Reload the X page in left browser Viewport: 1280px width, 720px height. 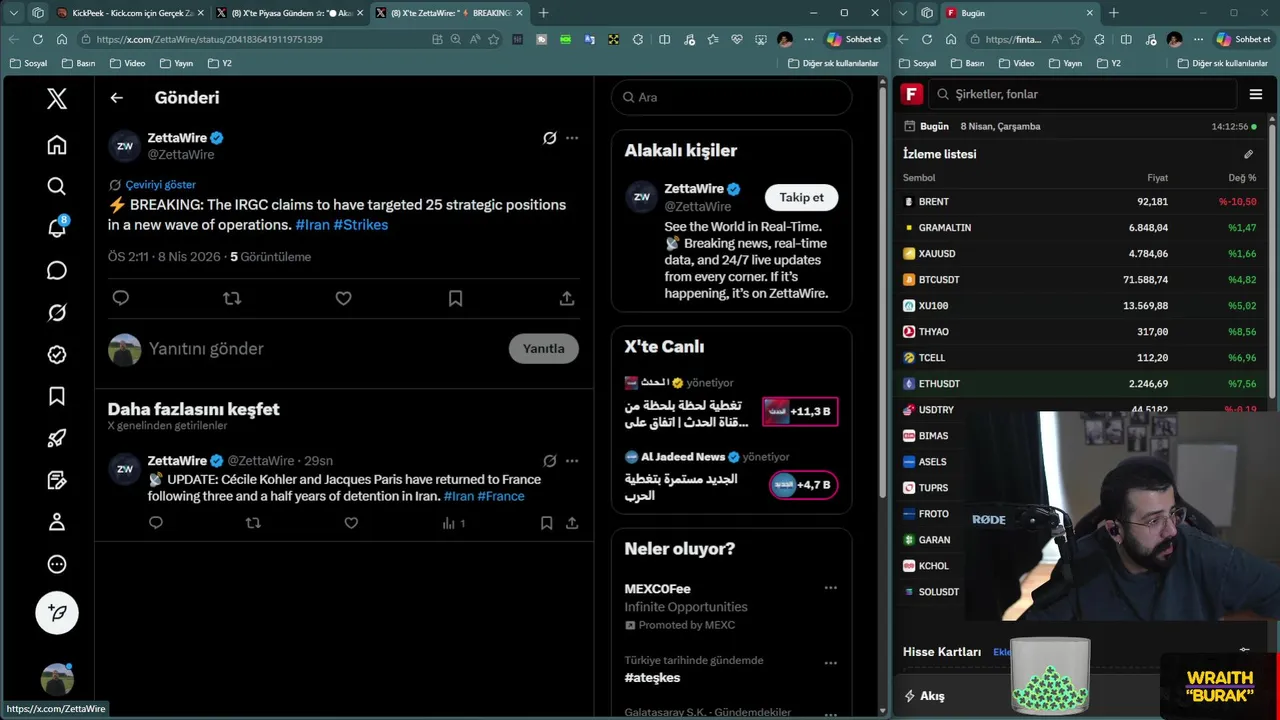38,39
